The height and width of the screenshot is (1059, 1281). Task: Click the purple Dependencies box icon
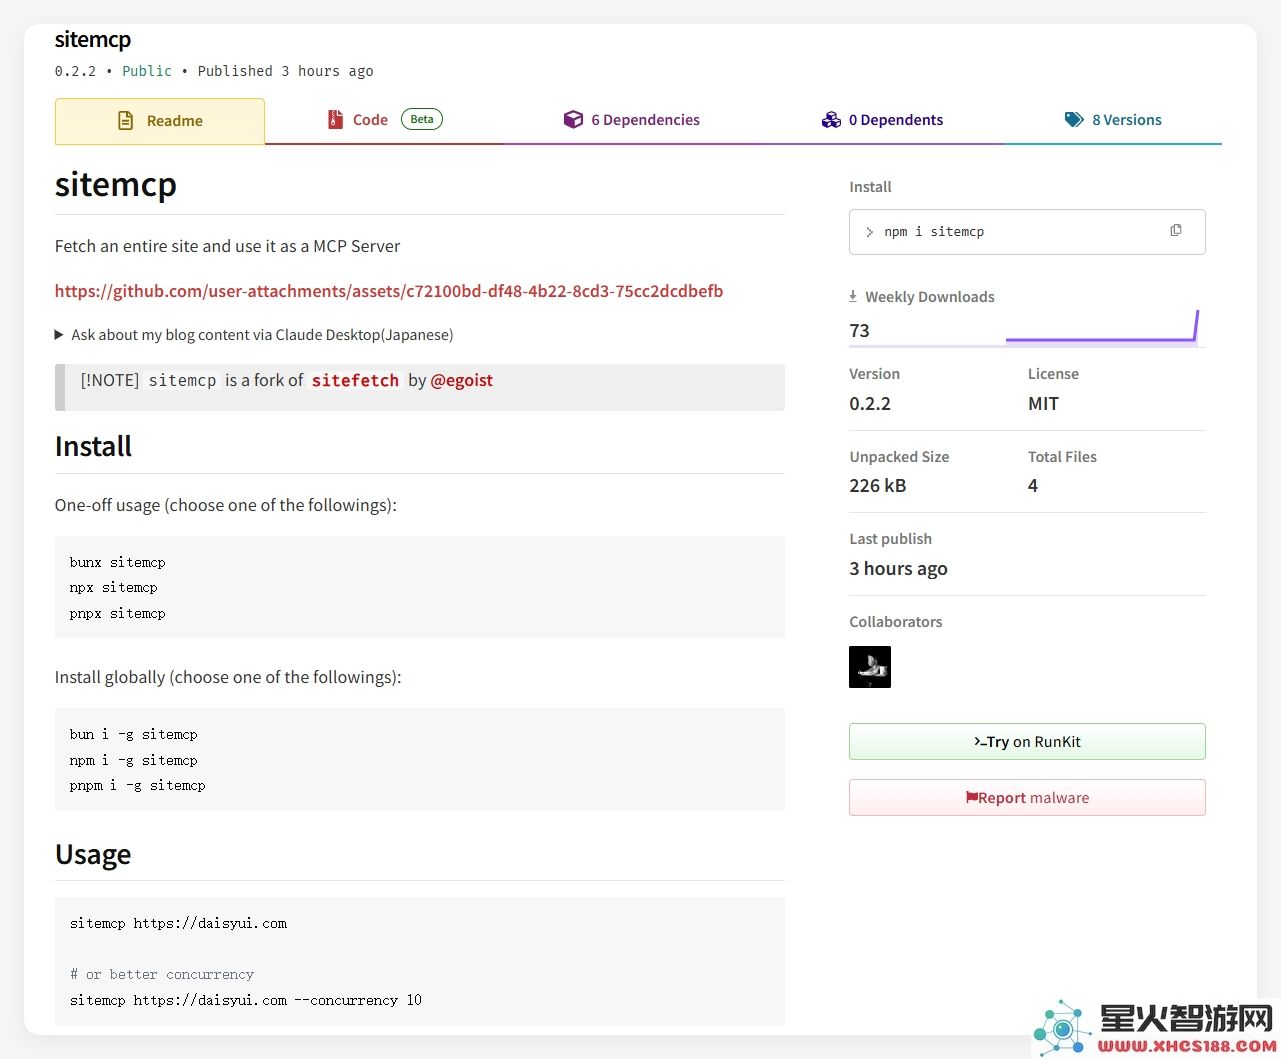point(573,120)
